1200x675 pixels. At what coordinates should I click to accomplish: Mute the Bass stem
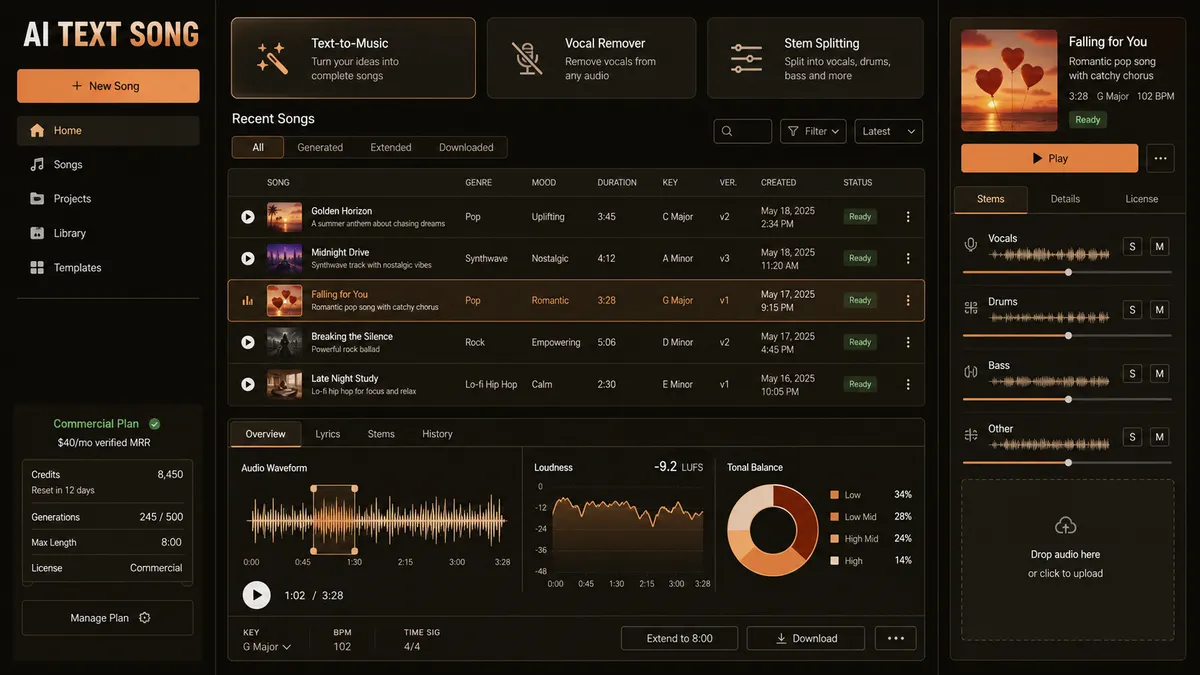[x=1160, y=373]
